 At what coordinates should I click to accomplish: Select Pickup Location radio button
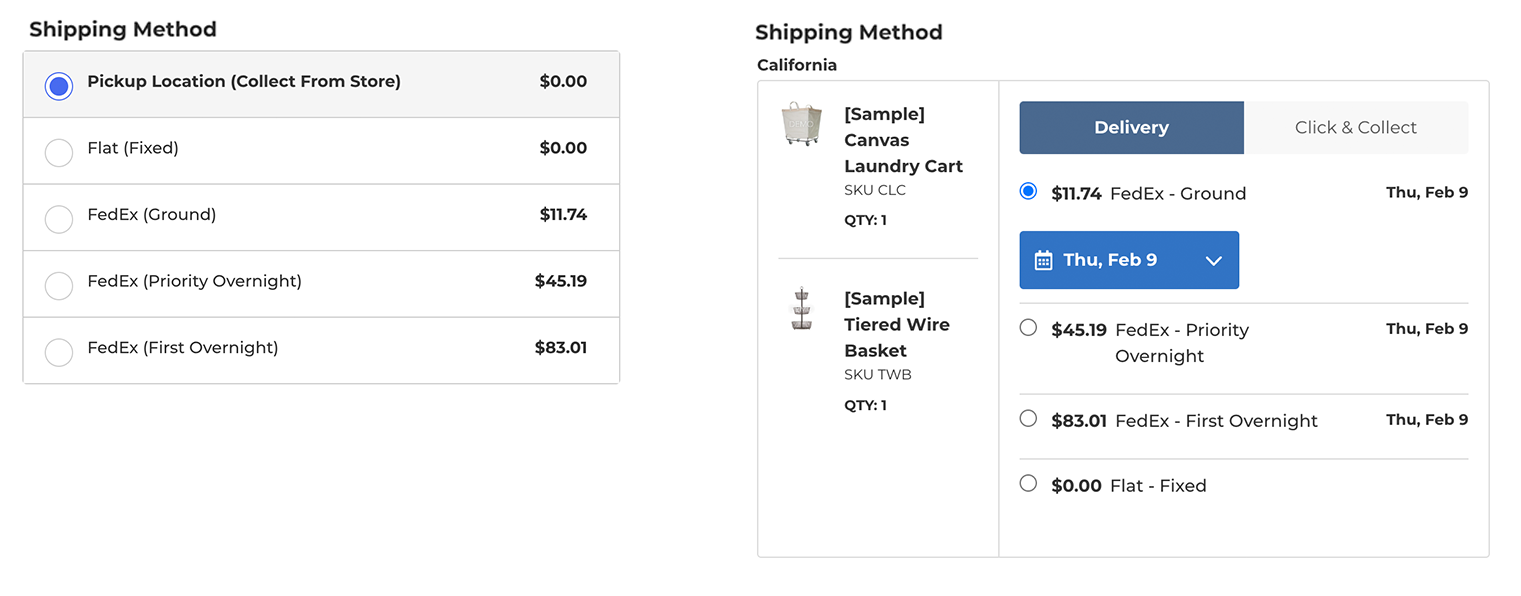point(59,86)
